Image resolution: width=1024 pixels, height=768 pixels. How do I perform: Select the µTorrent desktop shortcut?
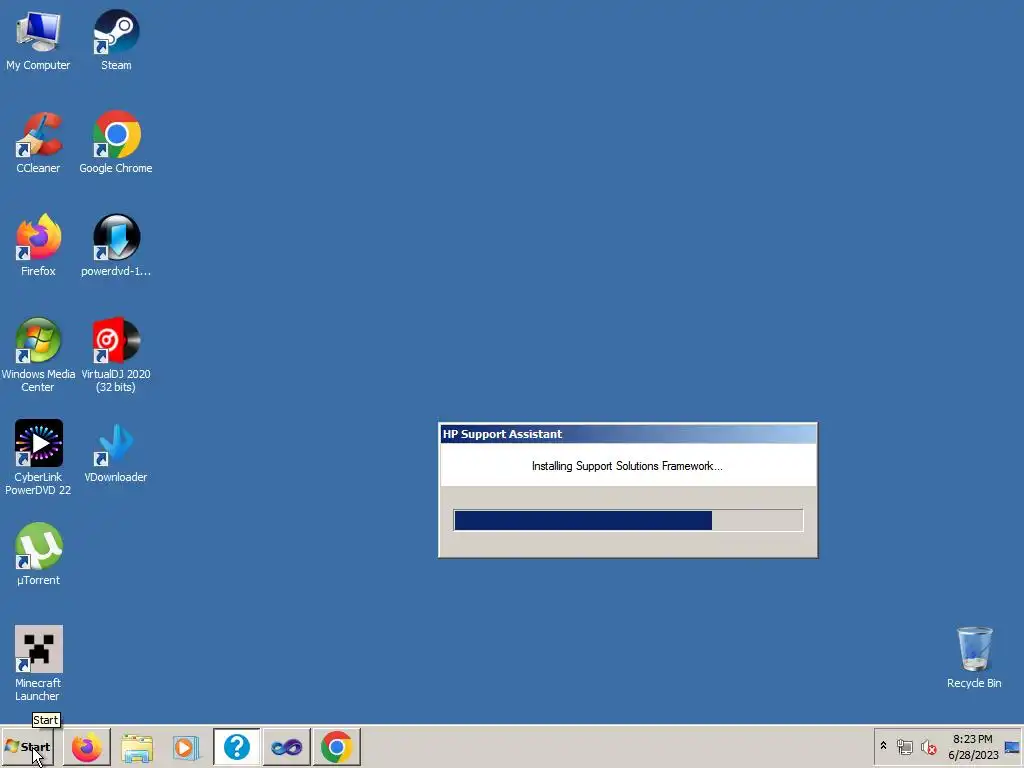click(38, 554)
